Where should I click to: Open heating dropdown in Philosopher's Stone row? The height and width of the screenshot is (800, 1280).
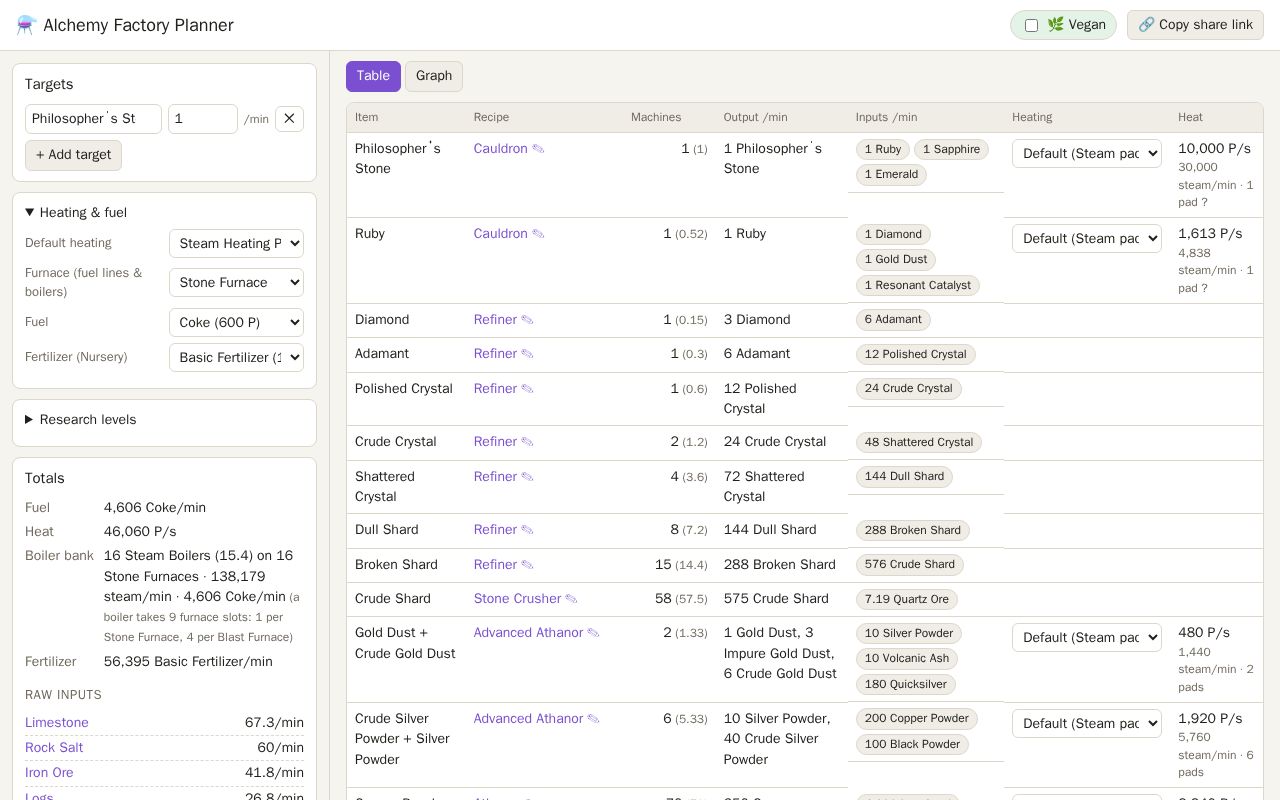coord(1087,153)
